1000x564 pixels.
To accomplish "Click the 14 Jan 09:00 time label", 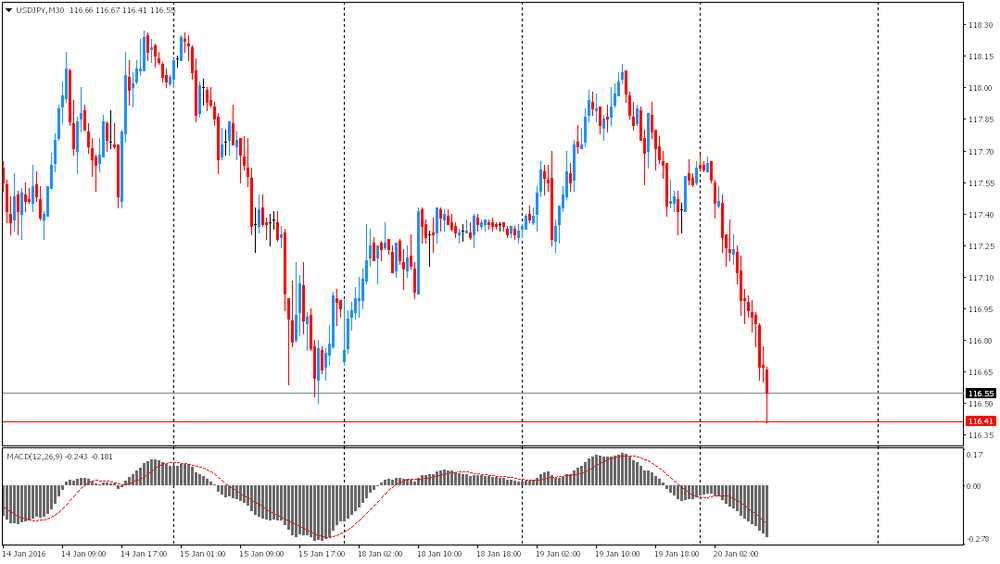I will click(x=84, y=554).
